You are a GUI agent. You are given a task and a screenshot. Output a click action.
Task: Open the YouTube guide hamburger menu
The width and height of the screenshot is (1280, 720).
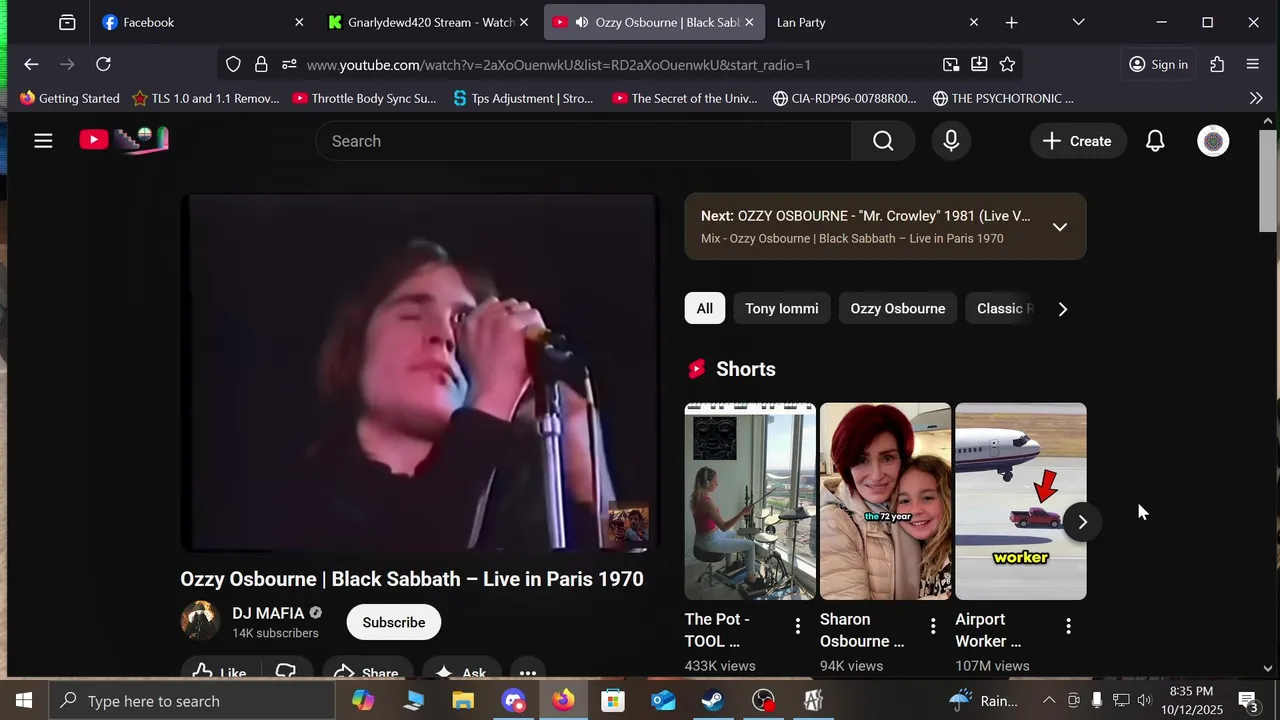click(x=43, y=141)
